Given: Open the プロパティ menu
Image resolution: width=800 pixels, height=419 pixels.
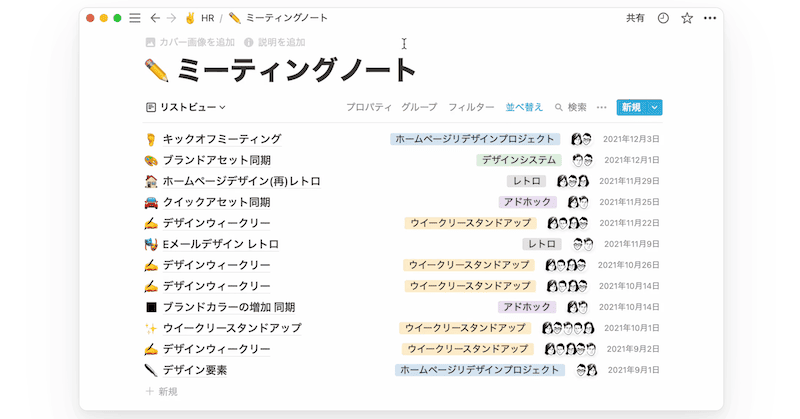Looking at the screenshot, I should coord(368,107).
